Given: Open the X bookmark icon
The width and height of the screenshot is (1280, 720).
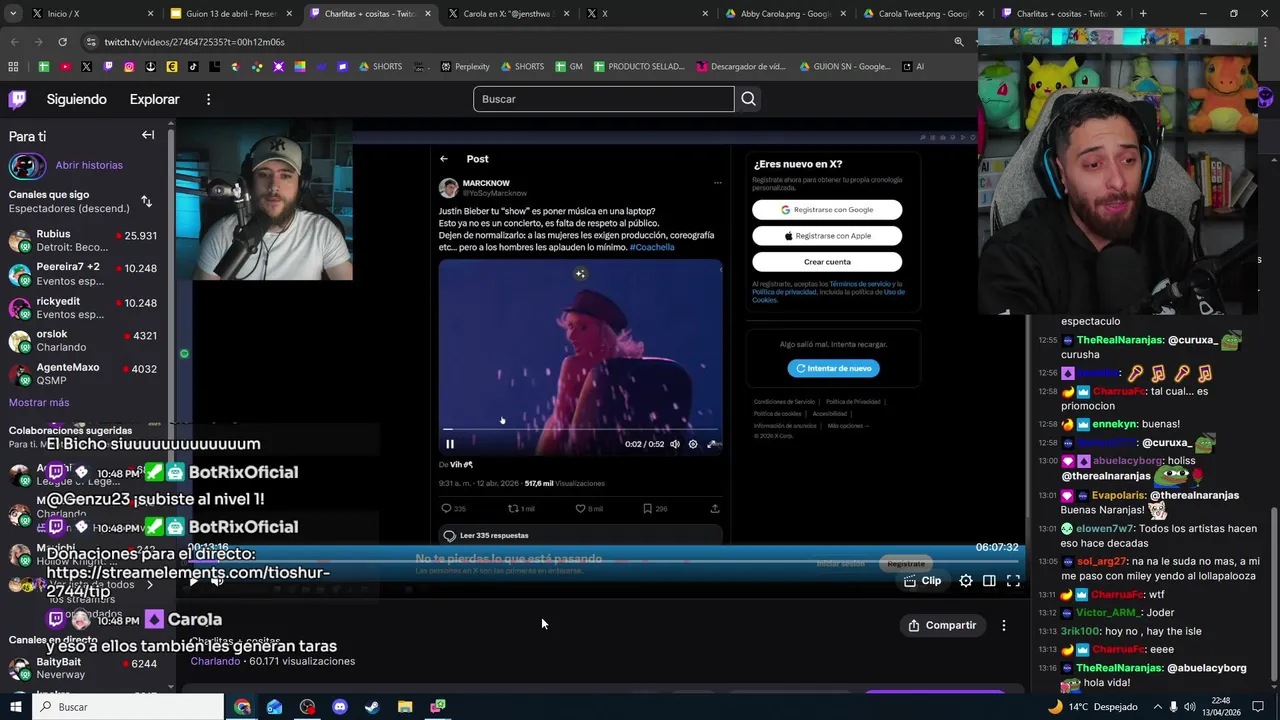Looking at the screenshot, I should tap(86, 67).
